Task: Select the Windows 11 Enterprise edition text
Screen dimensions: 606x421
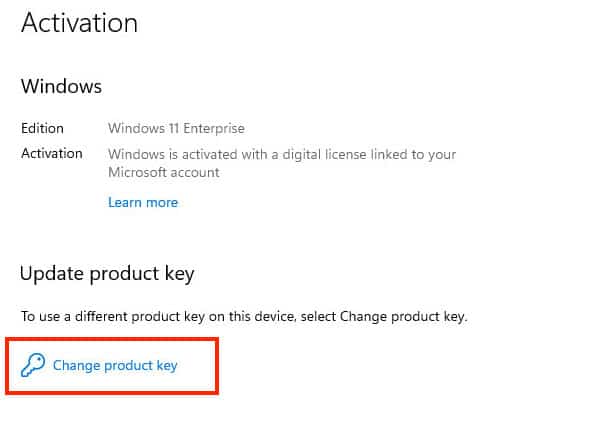Action: (x=176, y=128)
